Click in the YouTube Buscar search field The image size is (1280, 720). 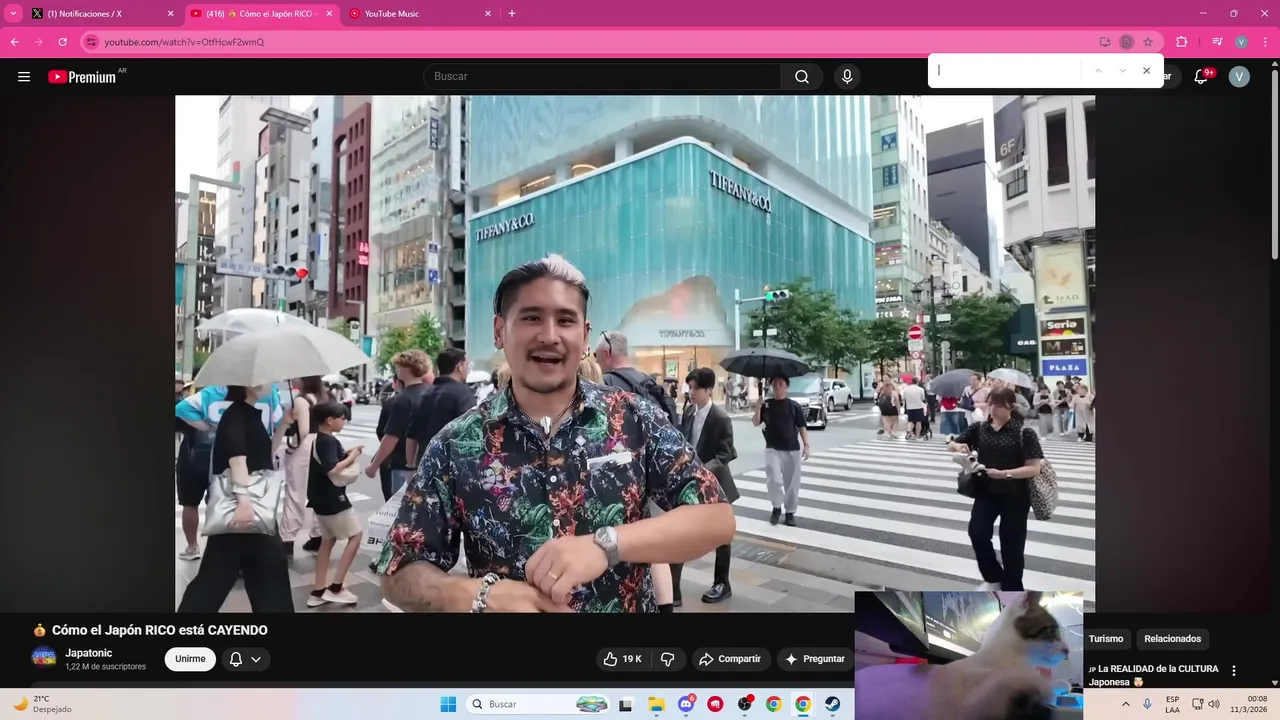click(602, 77)
